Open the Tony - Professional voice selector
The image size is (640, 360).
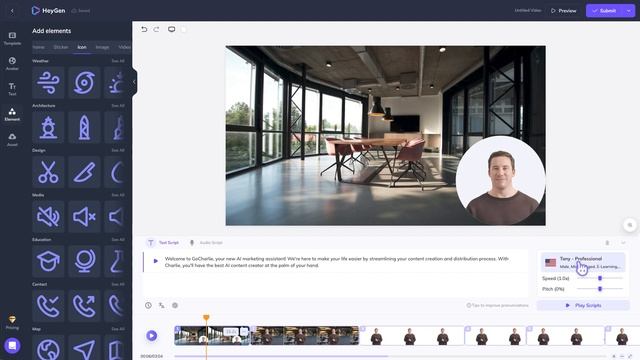click(583, 262)
